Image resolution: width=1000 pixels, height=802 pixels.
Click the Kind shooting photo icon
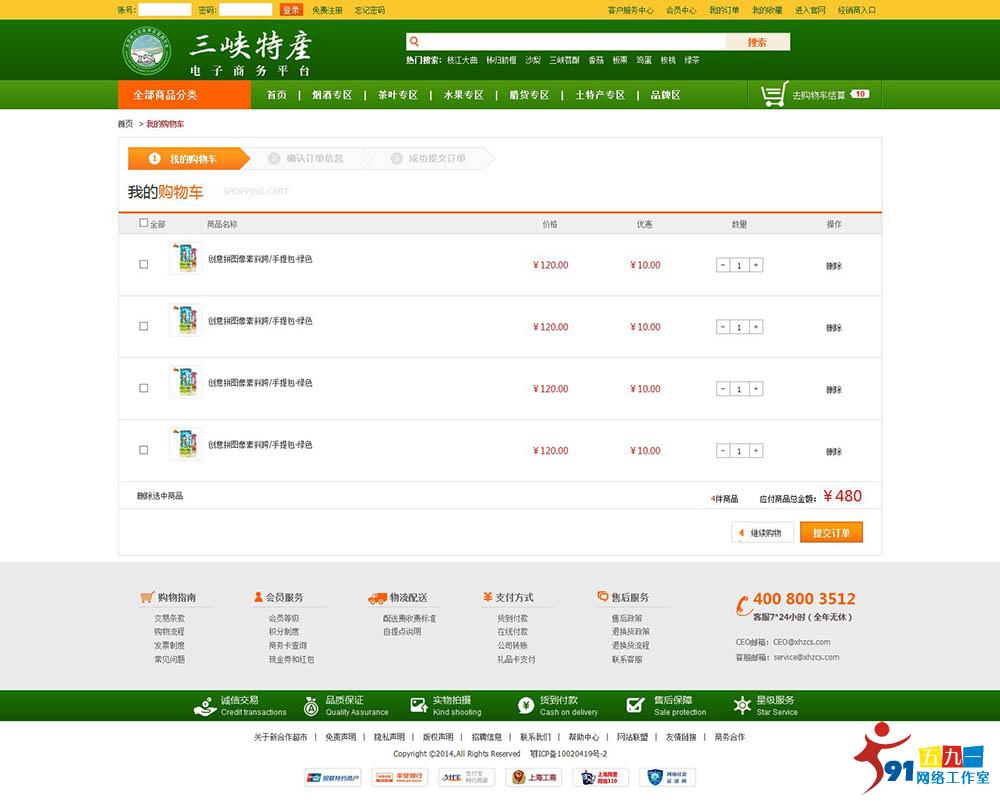(x=419, y=706)
